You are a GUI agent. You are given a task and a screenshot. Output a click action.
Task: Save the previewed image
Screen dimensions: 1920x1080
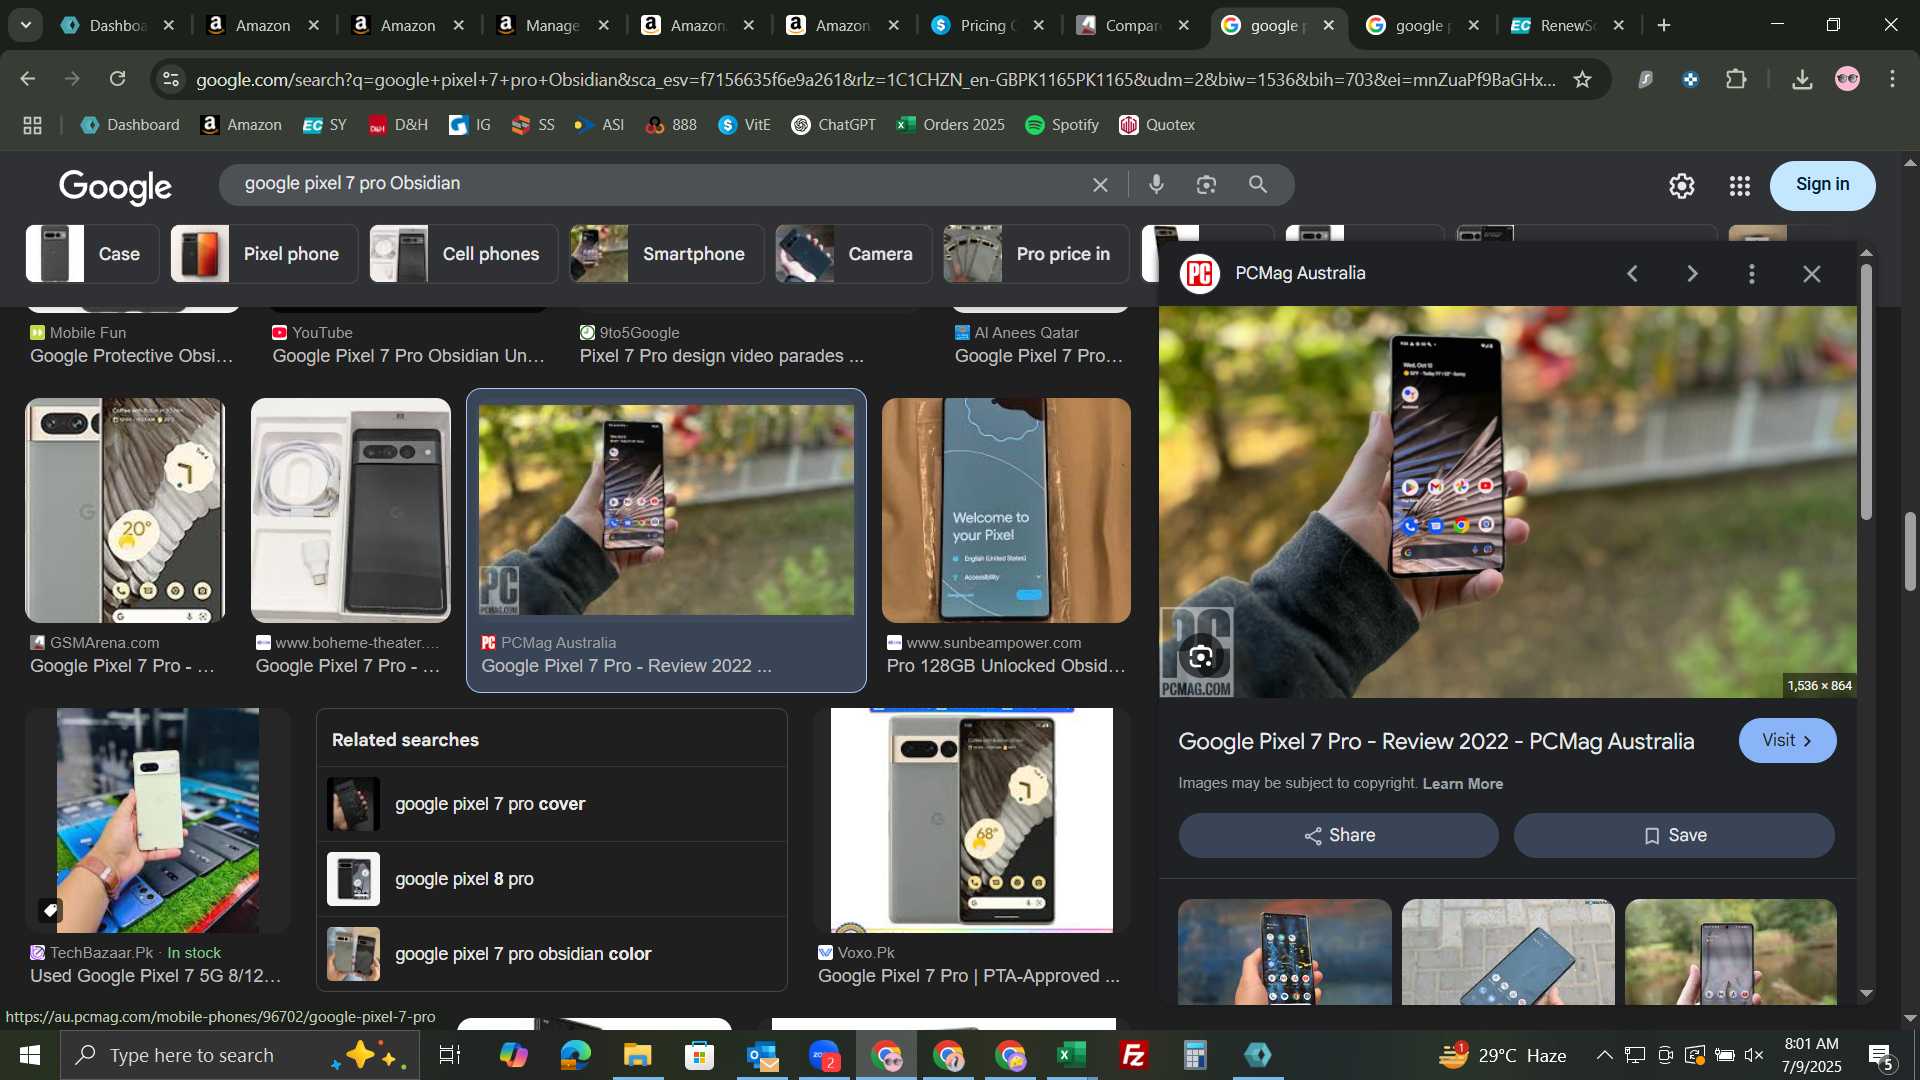tap(1674, 835)
